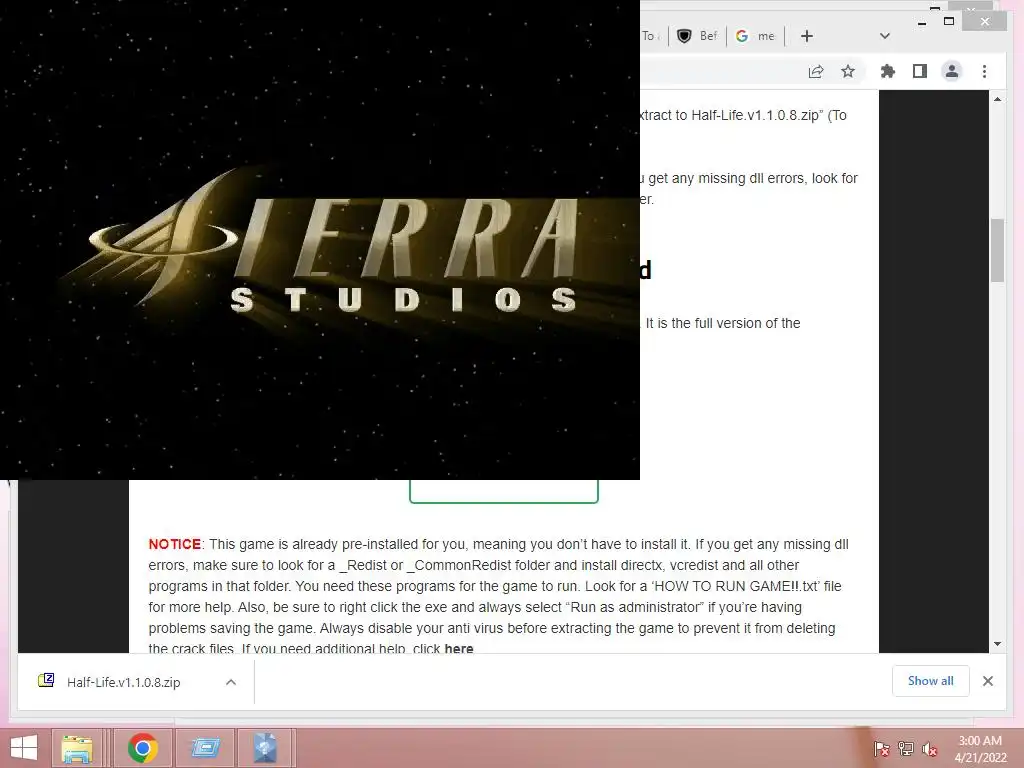
Task: Open a new tab with plus button
Action: tap(807, 36)
